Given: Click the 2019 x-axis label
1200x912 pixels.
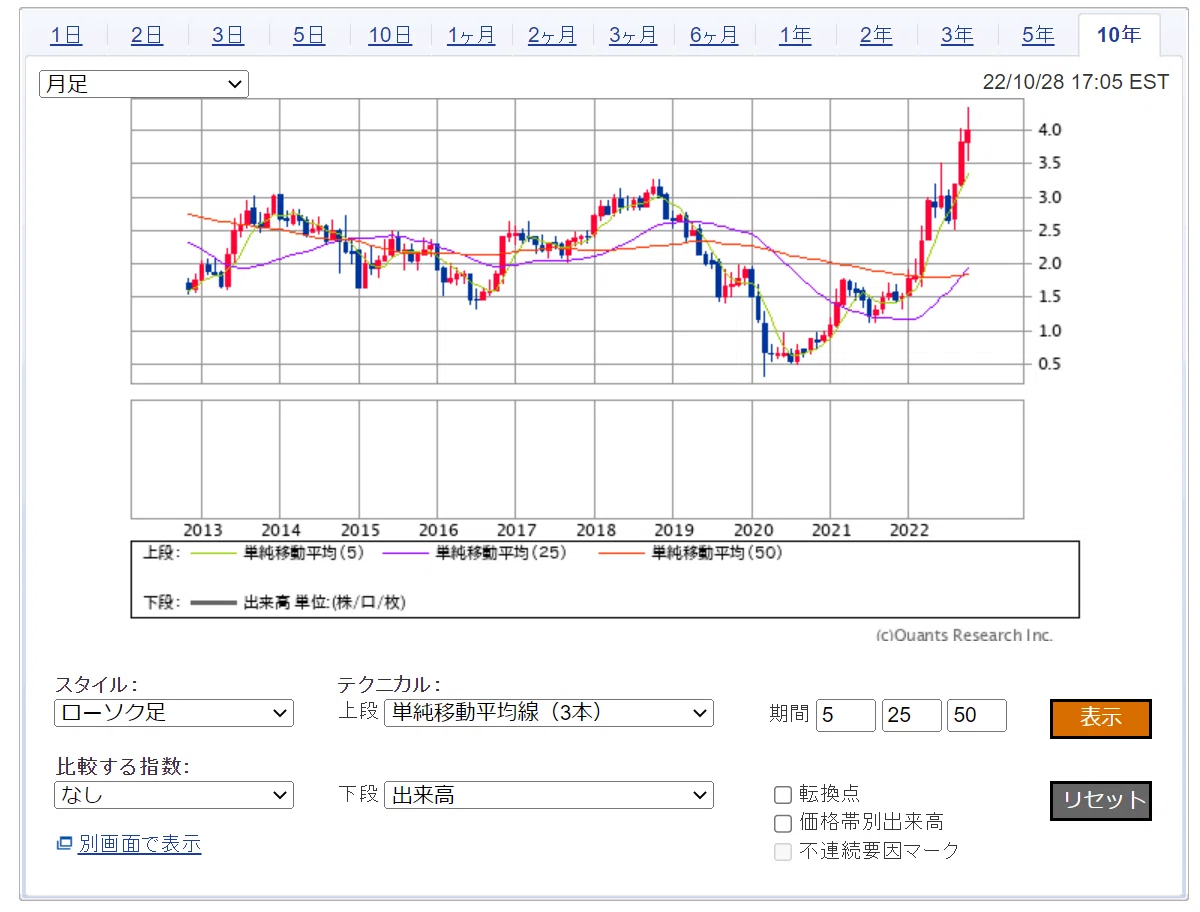Looking at the screenshot, I should (x=674, y=530).
